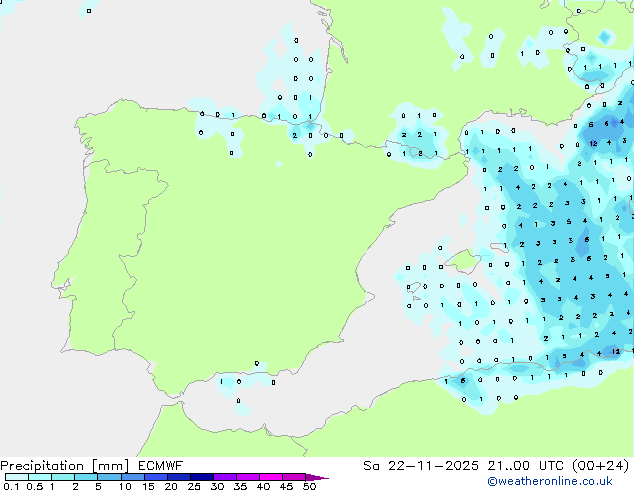Click the 45–50 mm legend swatch
This screenshot has width=634, height=490.
tap(294, 477)
